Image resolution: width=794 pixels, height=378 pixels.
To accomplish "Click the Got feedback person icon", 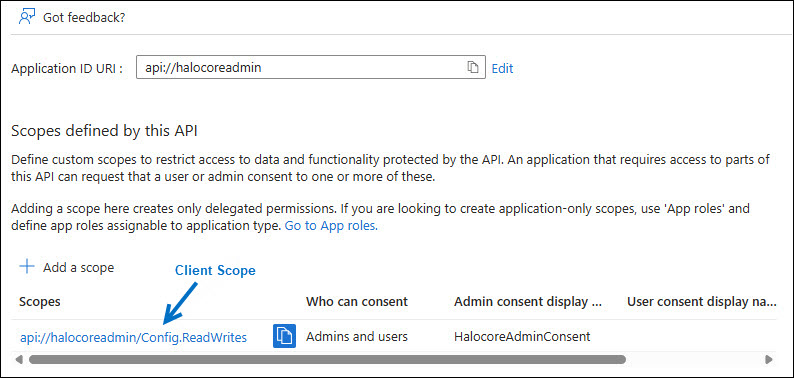I will [x=26, y=17].
